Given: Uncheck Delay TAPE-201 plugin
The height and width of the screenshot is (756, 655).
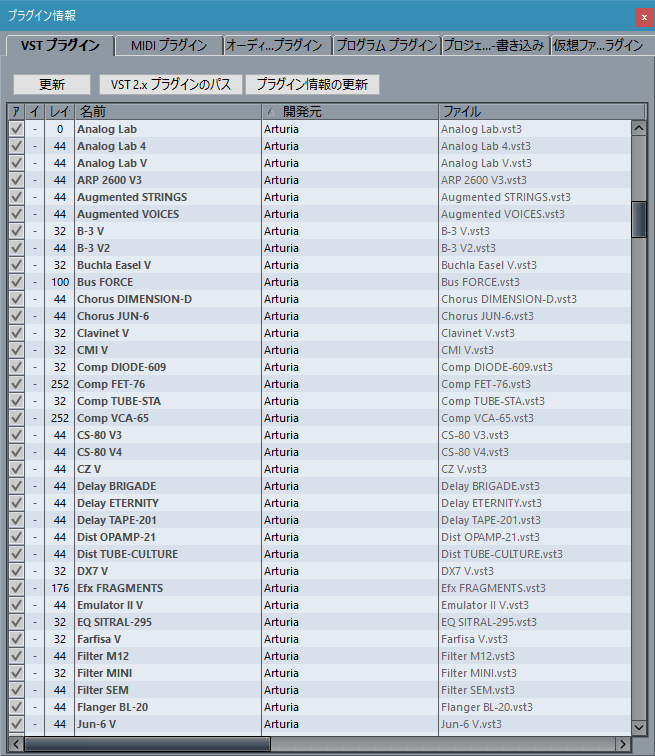Looking at the screenshot, I should (x=16, y=520).
